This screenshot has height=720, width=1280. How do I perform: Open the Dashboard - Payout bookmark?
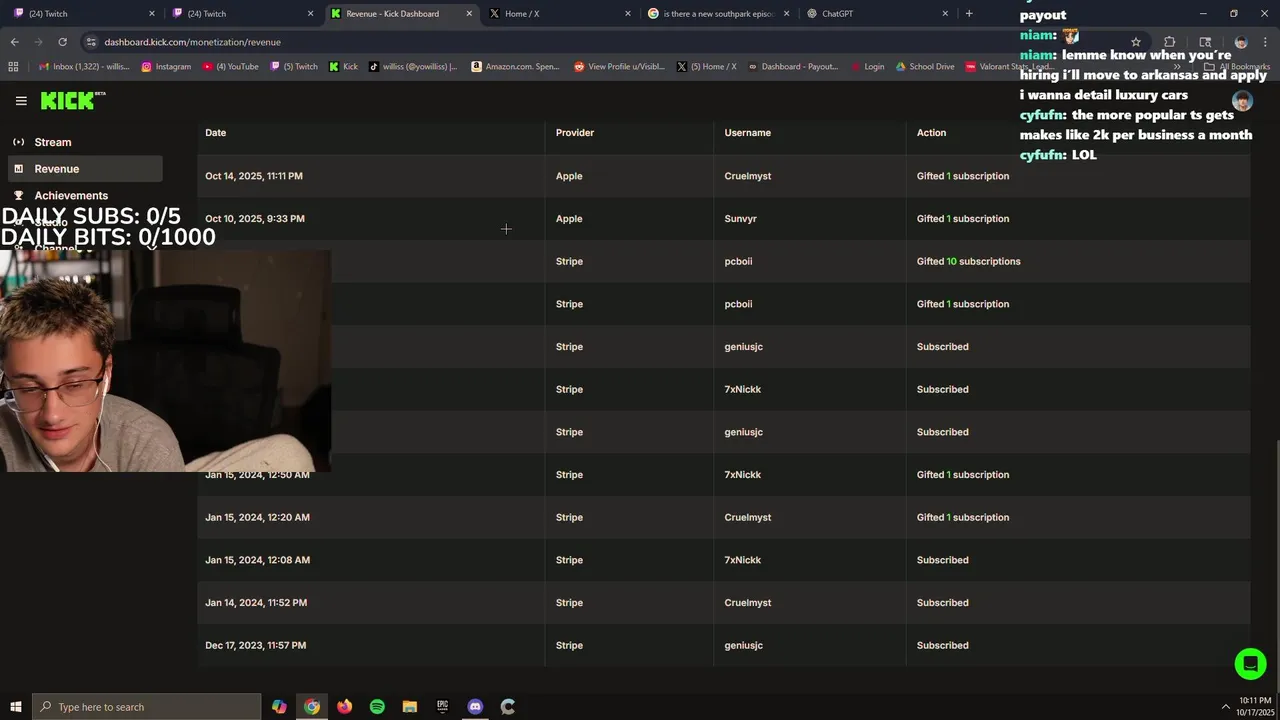coord(792,67)
